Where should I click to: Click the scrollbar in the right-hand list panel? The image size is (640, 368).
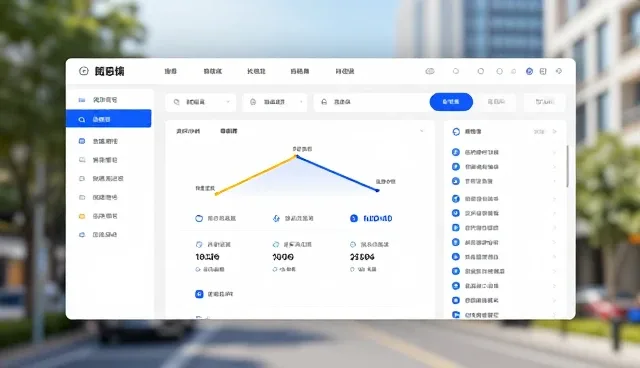point(567,166)
